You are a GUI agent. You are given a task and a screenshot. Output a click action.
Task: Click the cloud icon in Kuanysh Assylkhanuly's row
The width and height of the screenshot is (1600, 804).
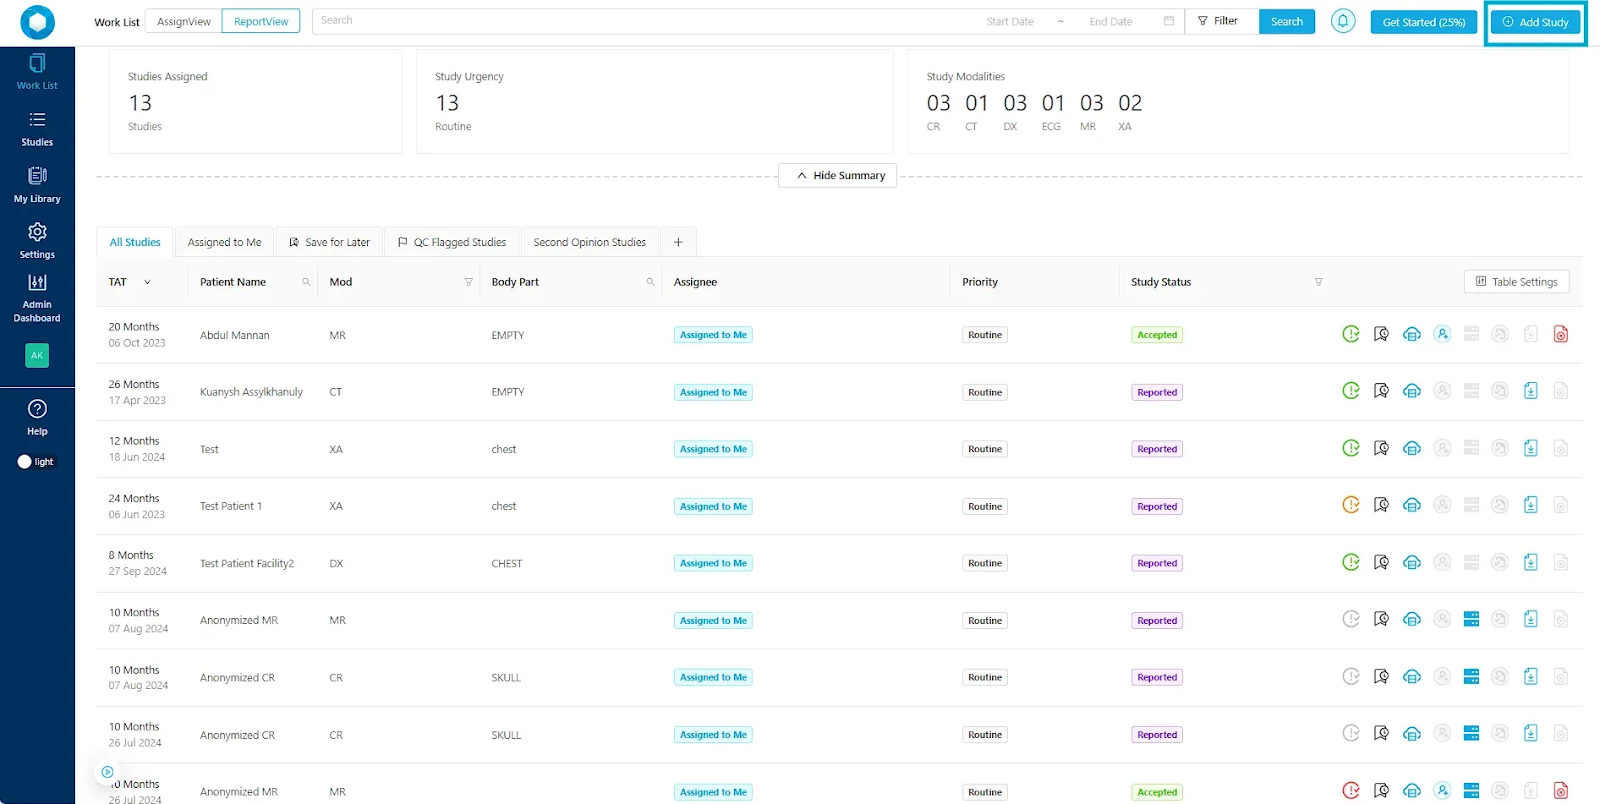(1412, 391)
